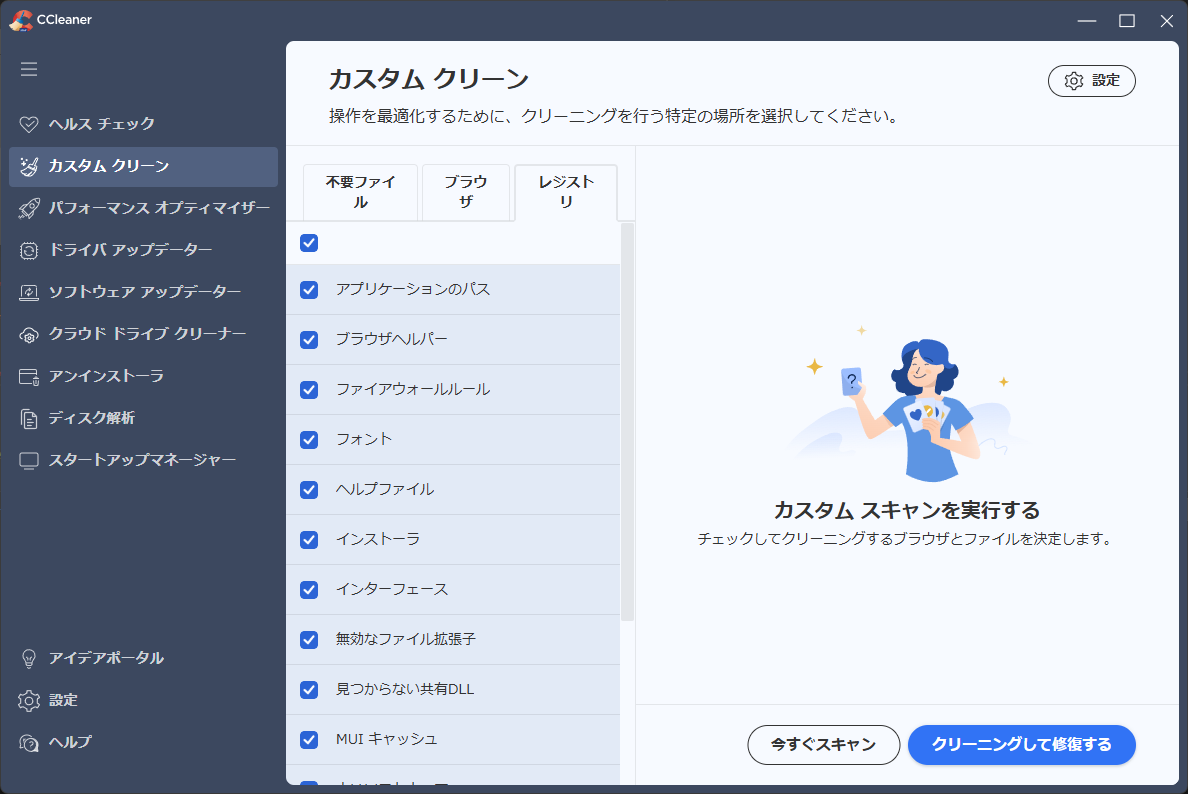Click the cloud icon for クラウド ドライブ クリーナー
This screenshot has height=794, width=1188.
[x=29, y=335]
